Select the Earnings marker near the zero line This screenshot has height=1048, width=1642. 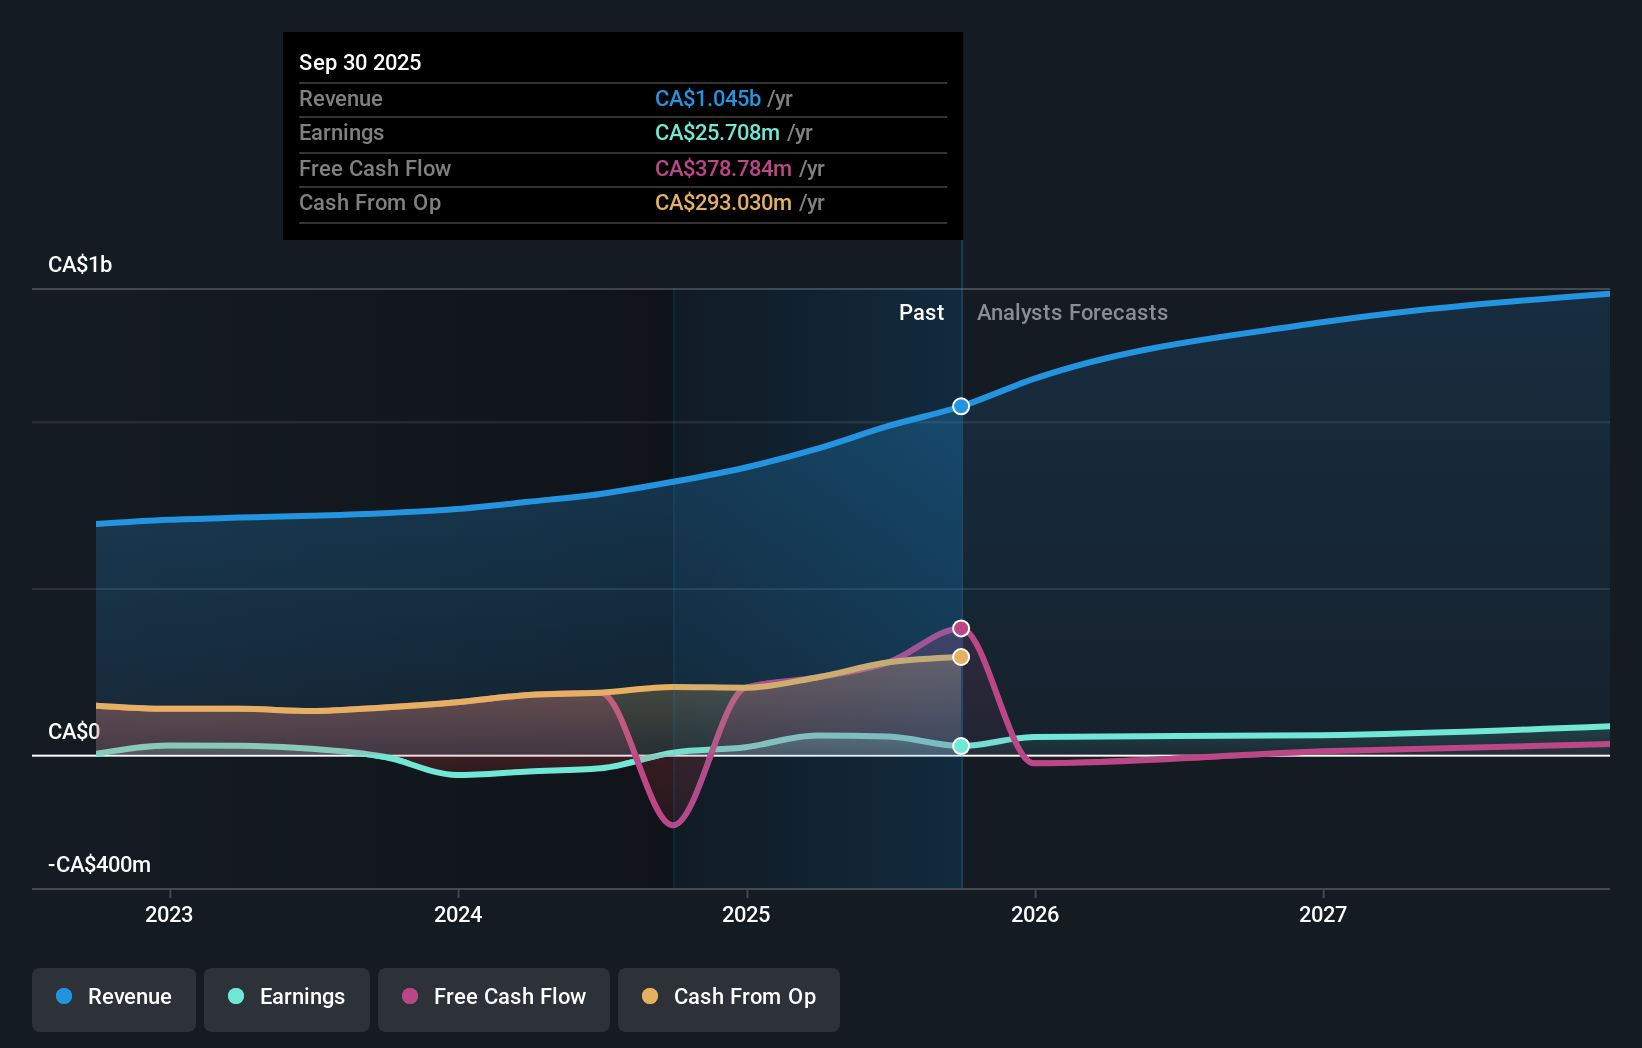coord(960,746)
